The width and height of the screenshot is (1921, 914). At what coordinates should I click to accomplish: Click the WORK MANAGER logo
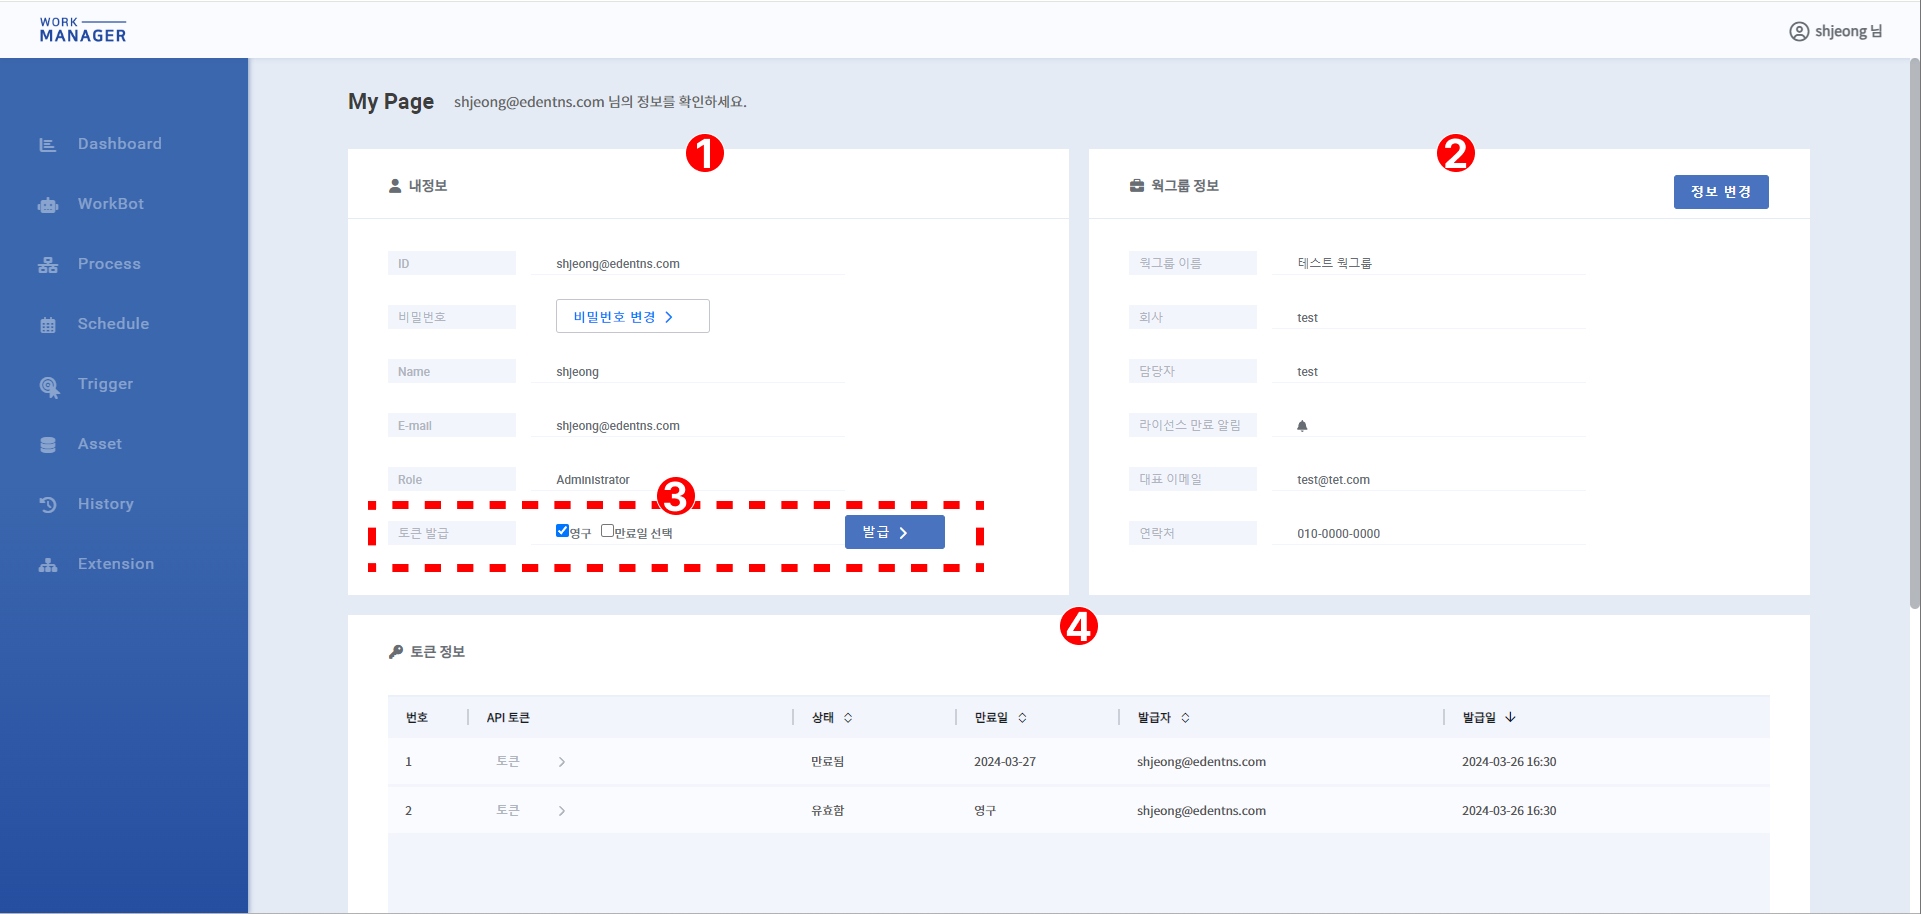coord(83,29)
